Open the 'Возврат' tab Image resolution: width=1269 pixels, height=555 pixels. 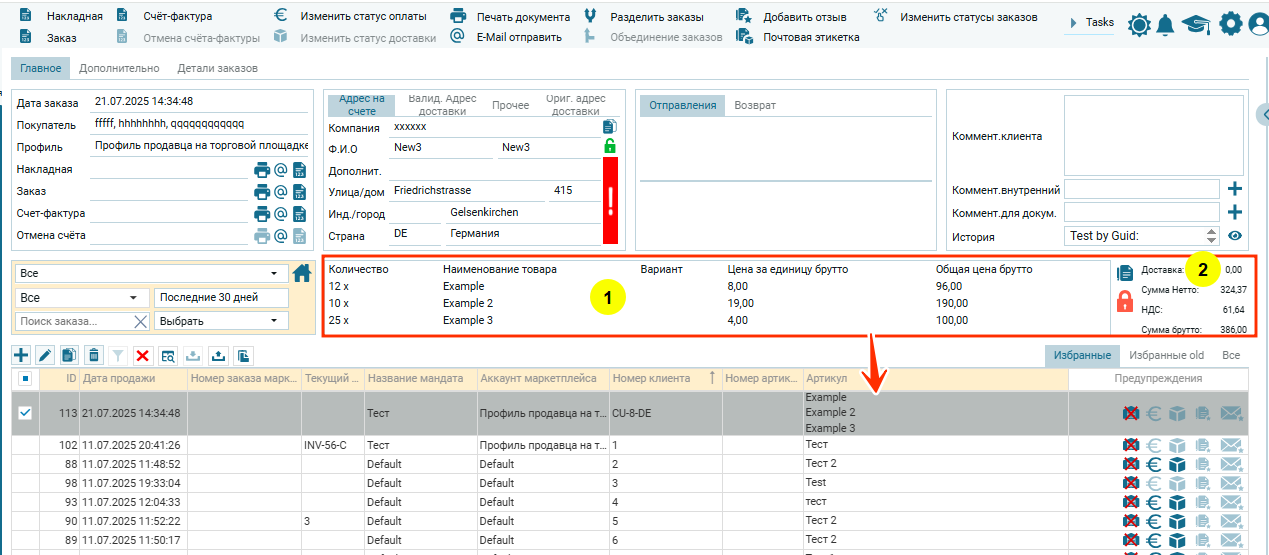pyautogui.click(x=755, y=106)
